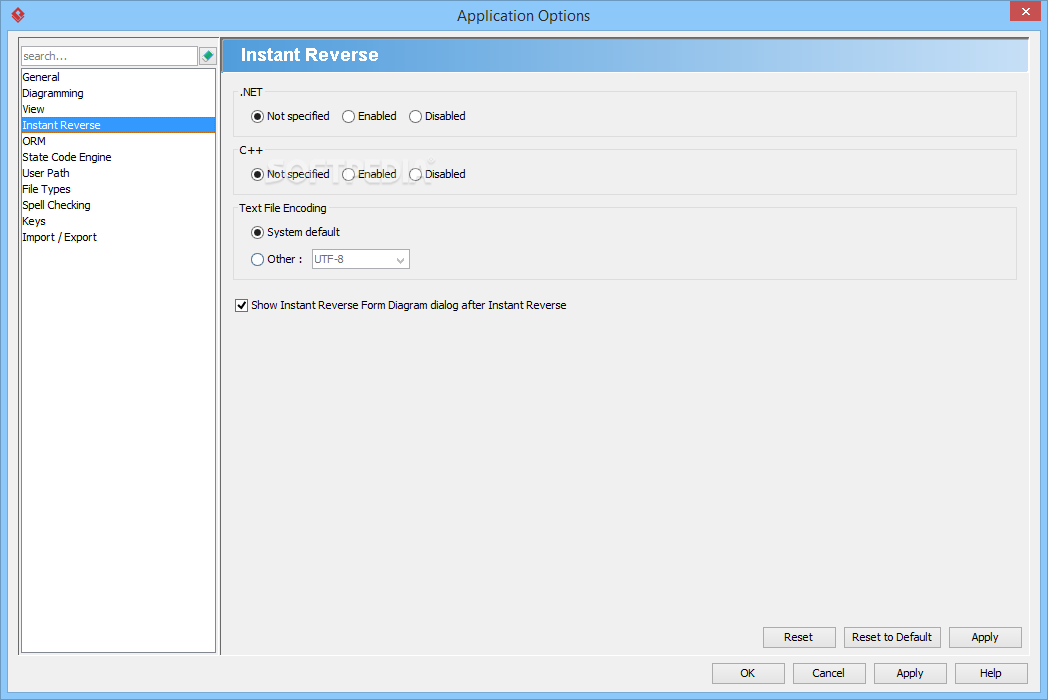This screenshot has width=1048, height=700.
Task: Open the File Types options
Action: [118, 189]
